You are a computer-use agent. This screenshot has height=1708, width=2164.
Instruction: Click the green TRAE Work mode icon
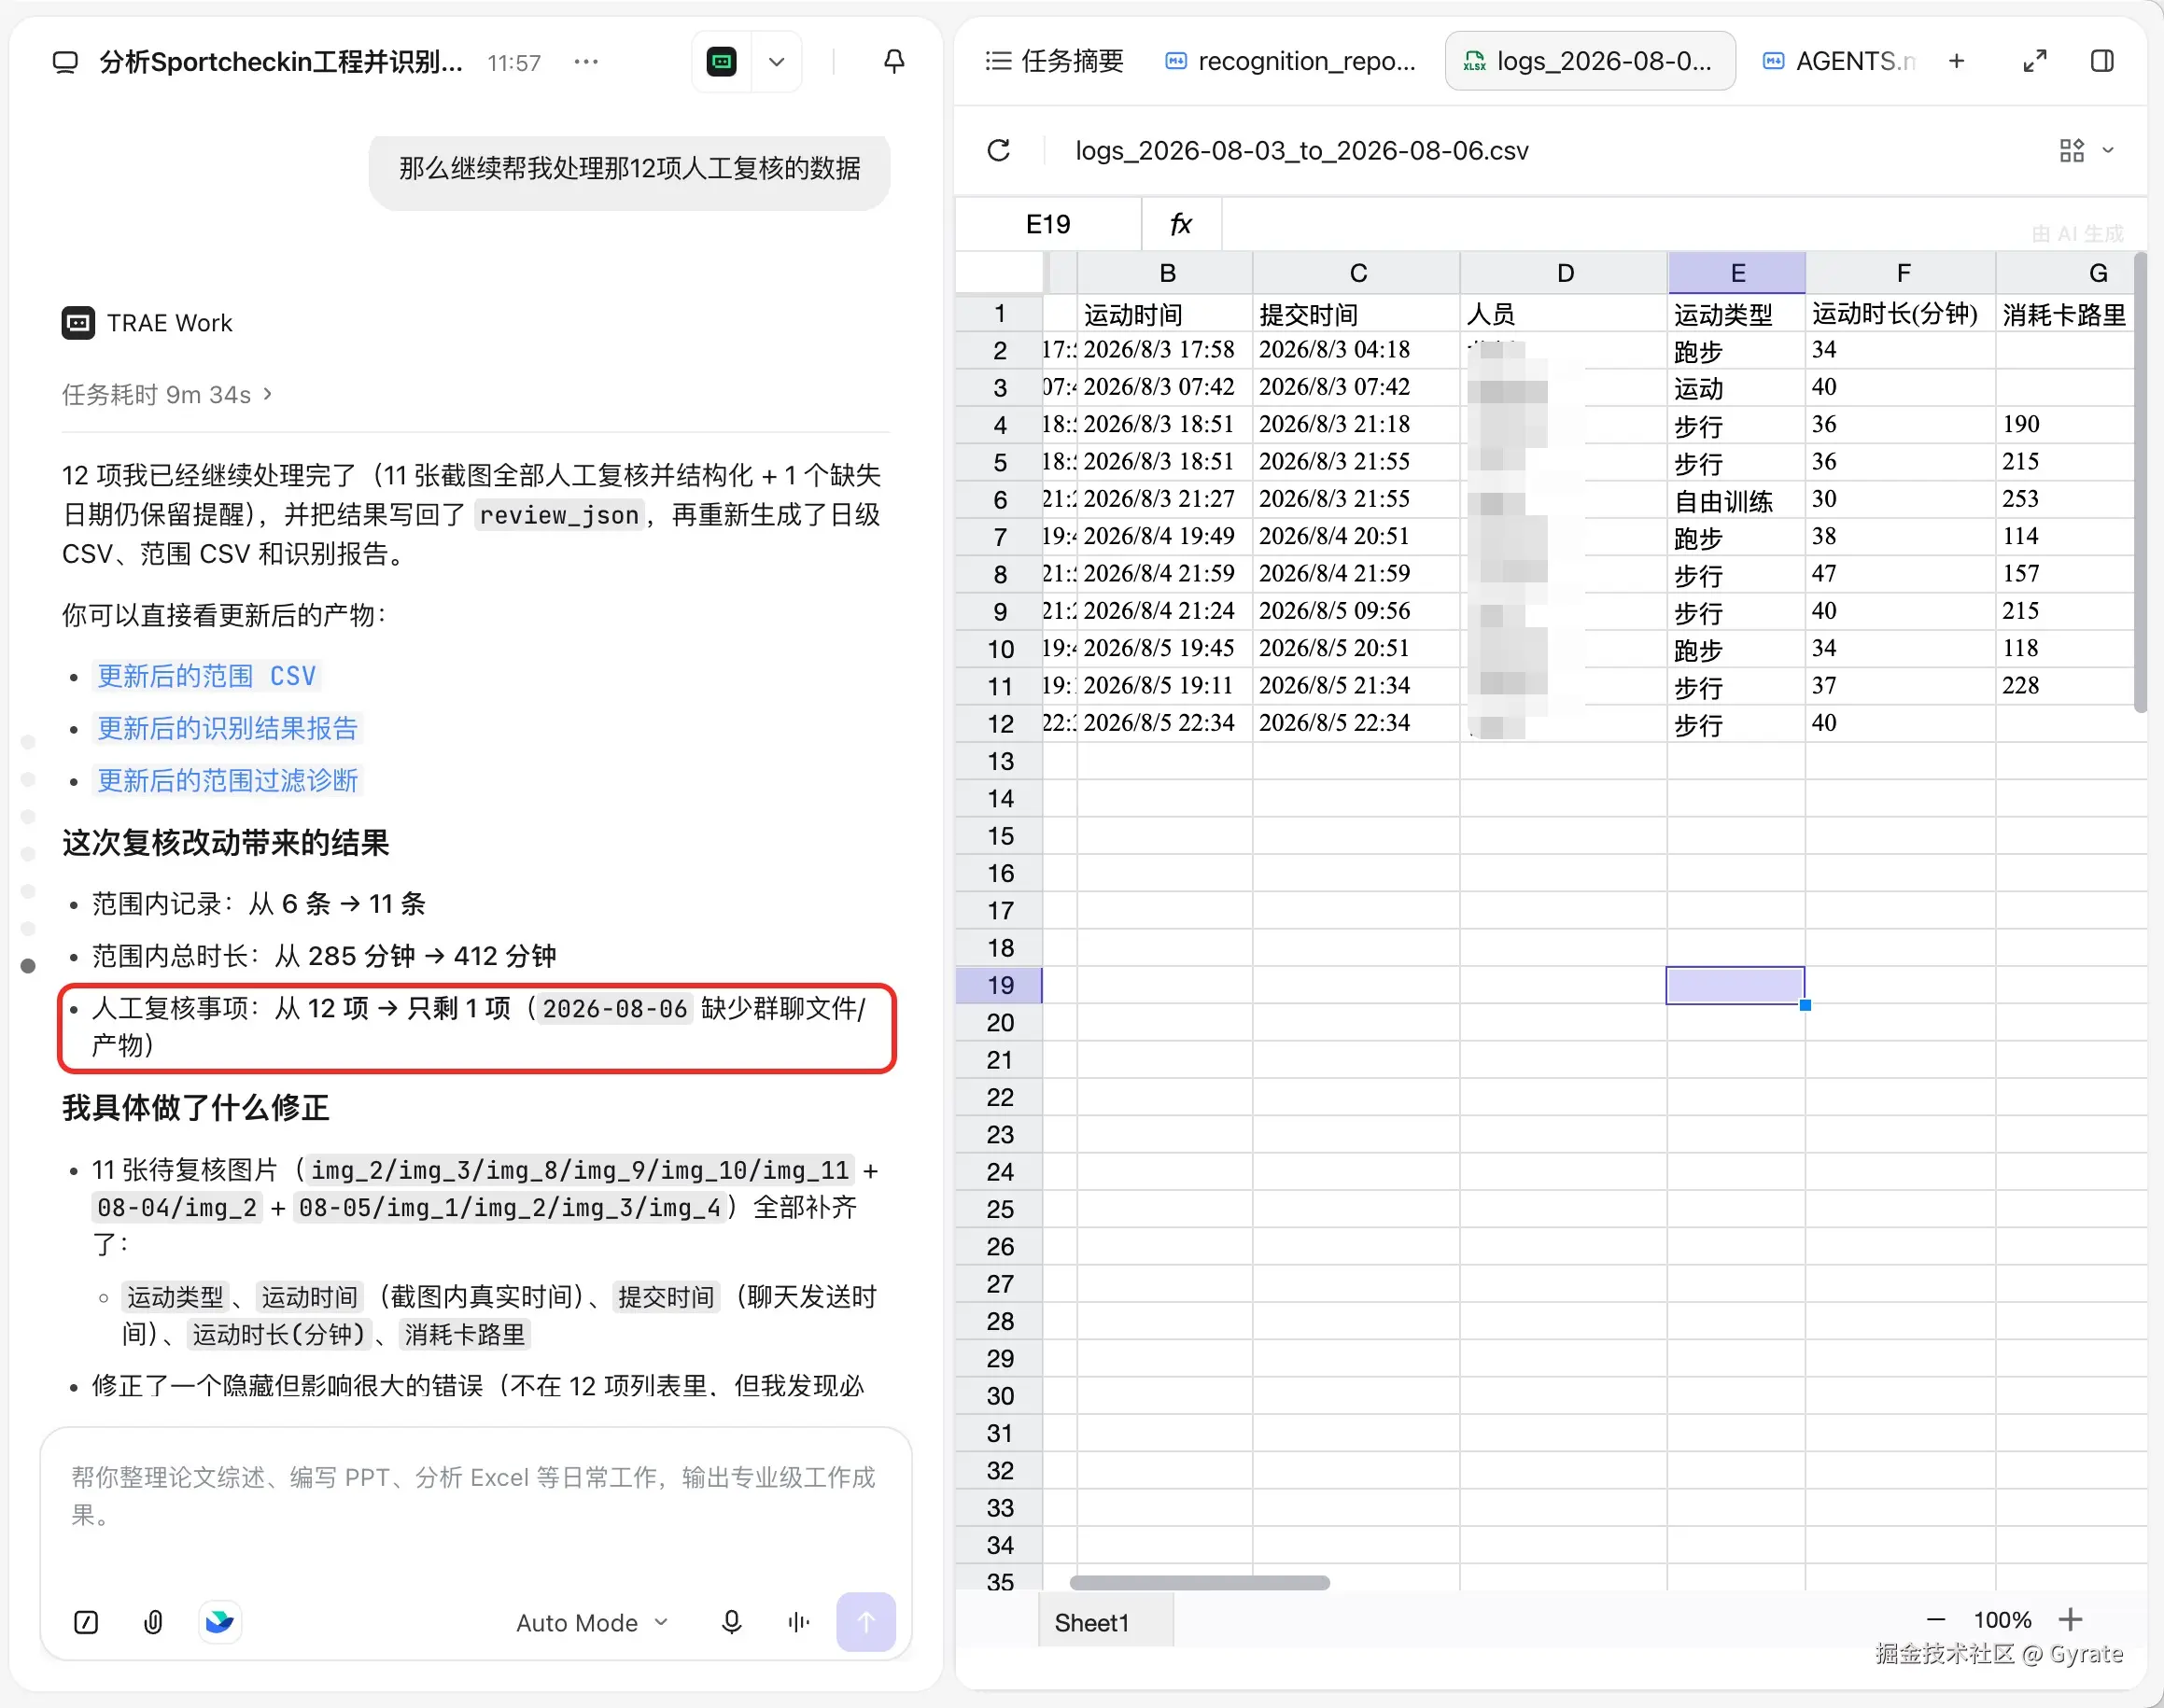click(x=721, y=62)
